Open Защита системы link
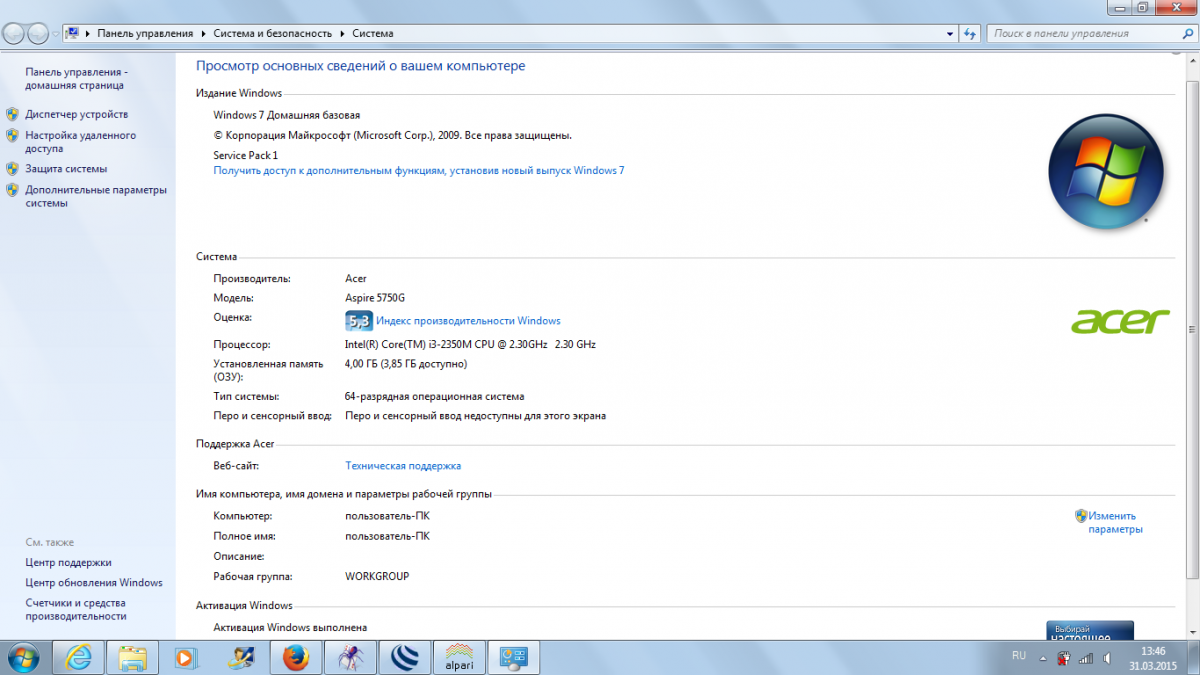1200x675 pixels. (x=66, y=169)
